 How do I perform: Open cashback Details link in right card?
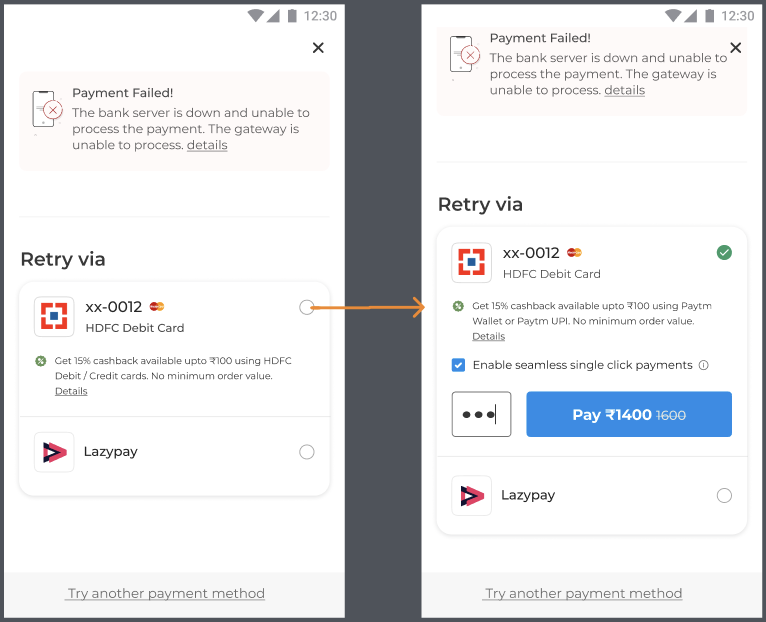488,336
